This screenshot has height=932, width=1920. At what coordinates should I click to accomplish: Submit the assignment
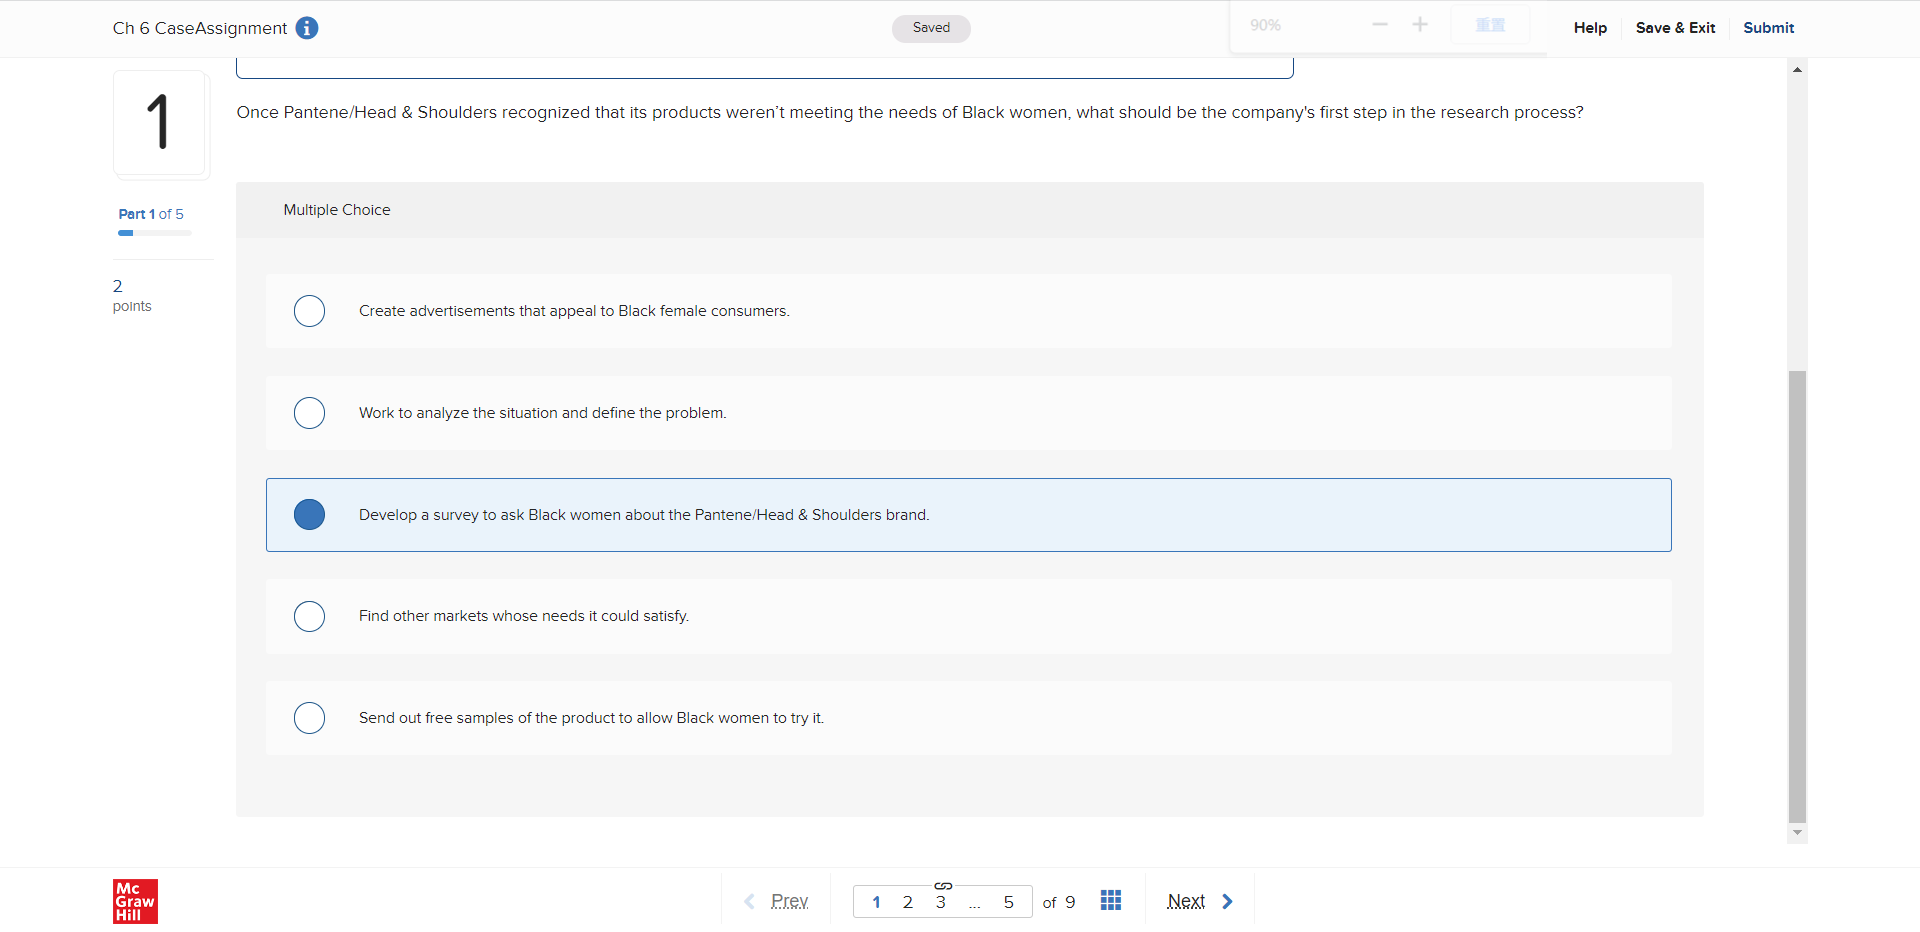coord(1768,28)
